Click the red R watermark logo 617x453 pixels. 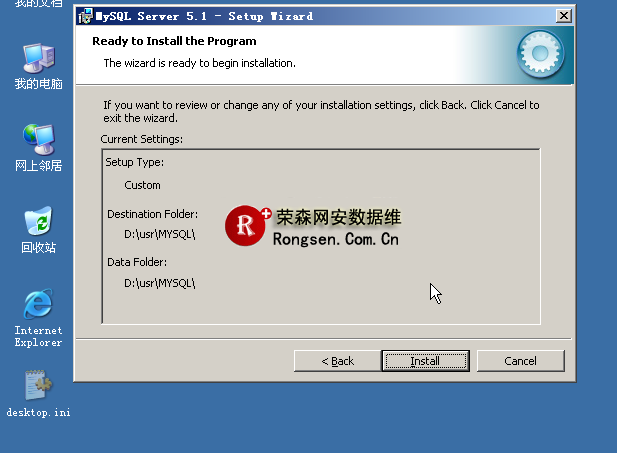point(246,227)
